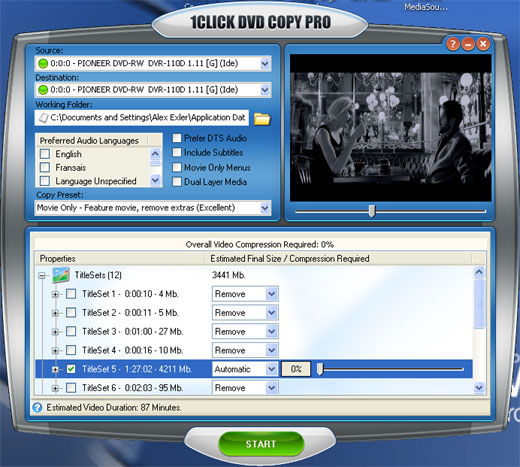Toggle Include Subtitles checkbox
Image resolution: width=520 pixels, height=467 pixels.
click(x=177, y=153)
